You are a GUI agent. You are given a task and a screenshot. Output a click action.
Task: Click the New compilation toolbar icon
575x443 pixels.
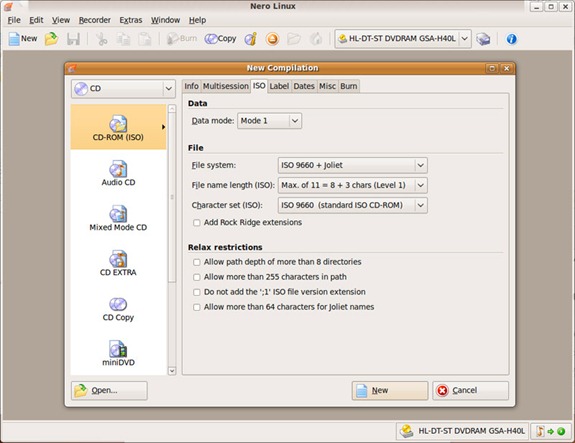23,39
